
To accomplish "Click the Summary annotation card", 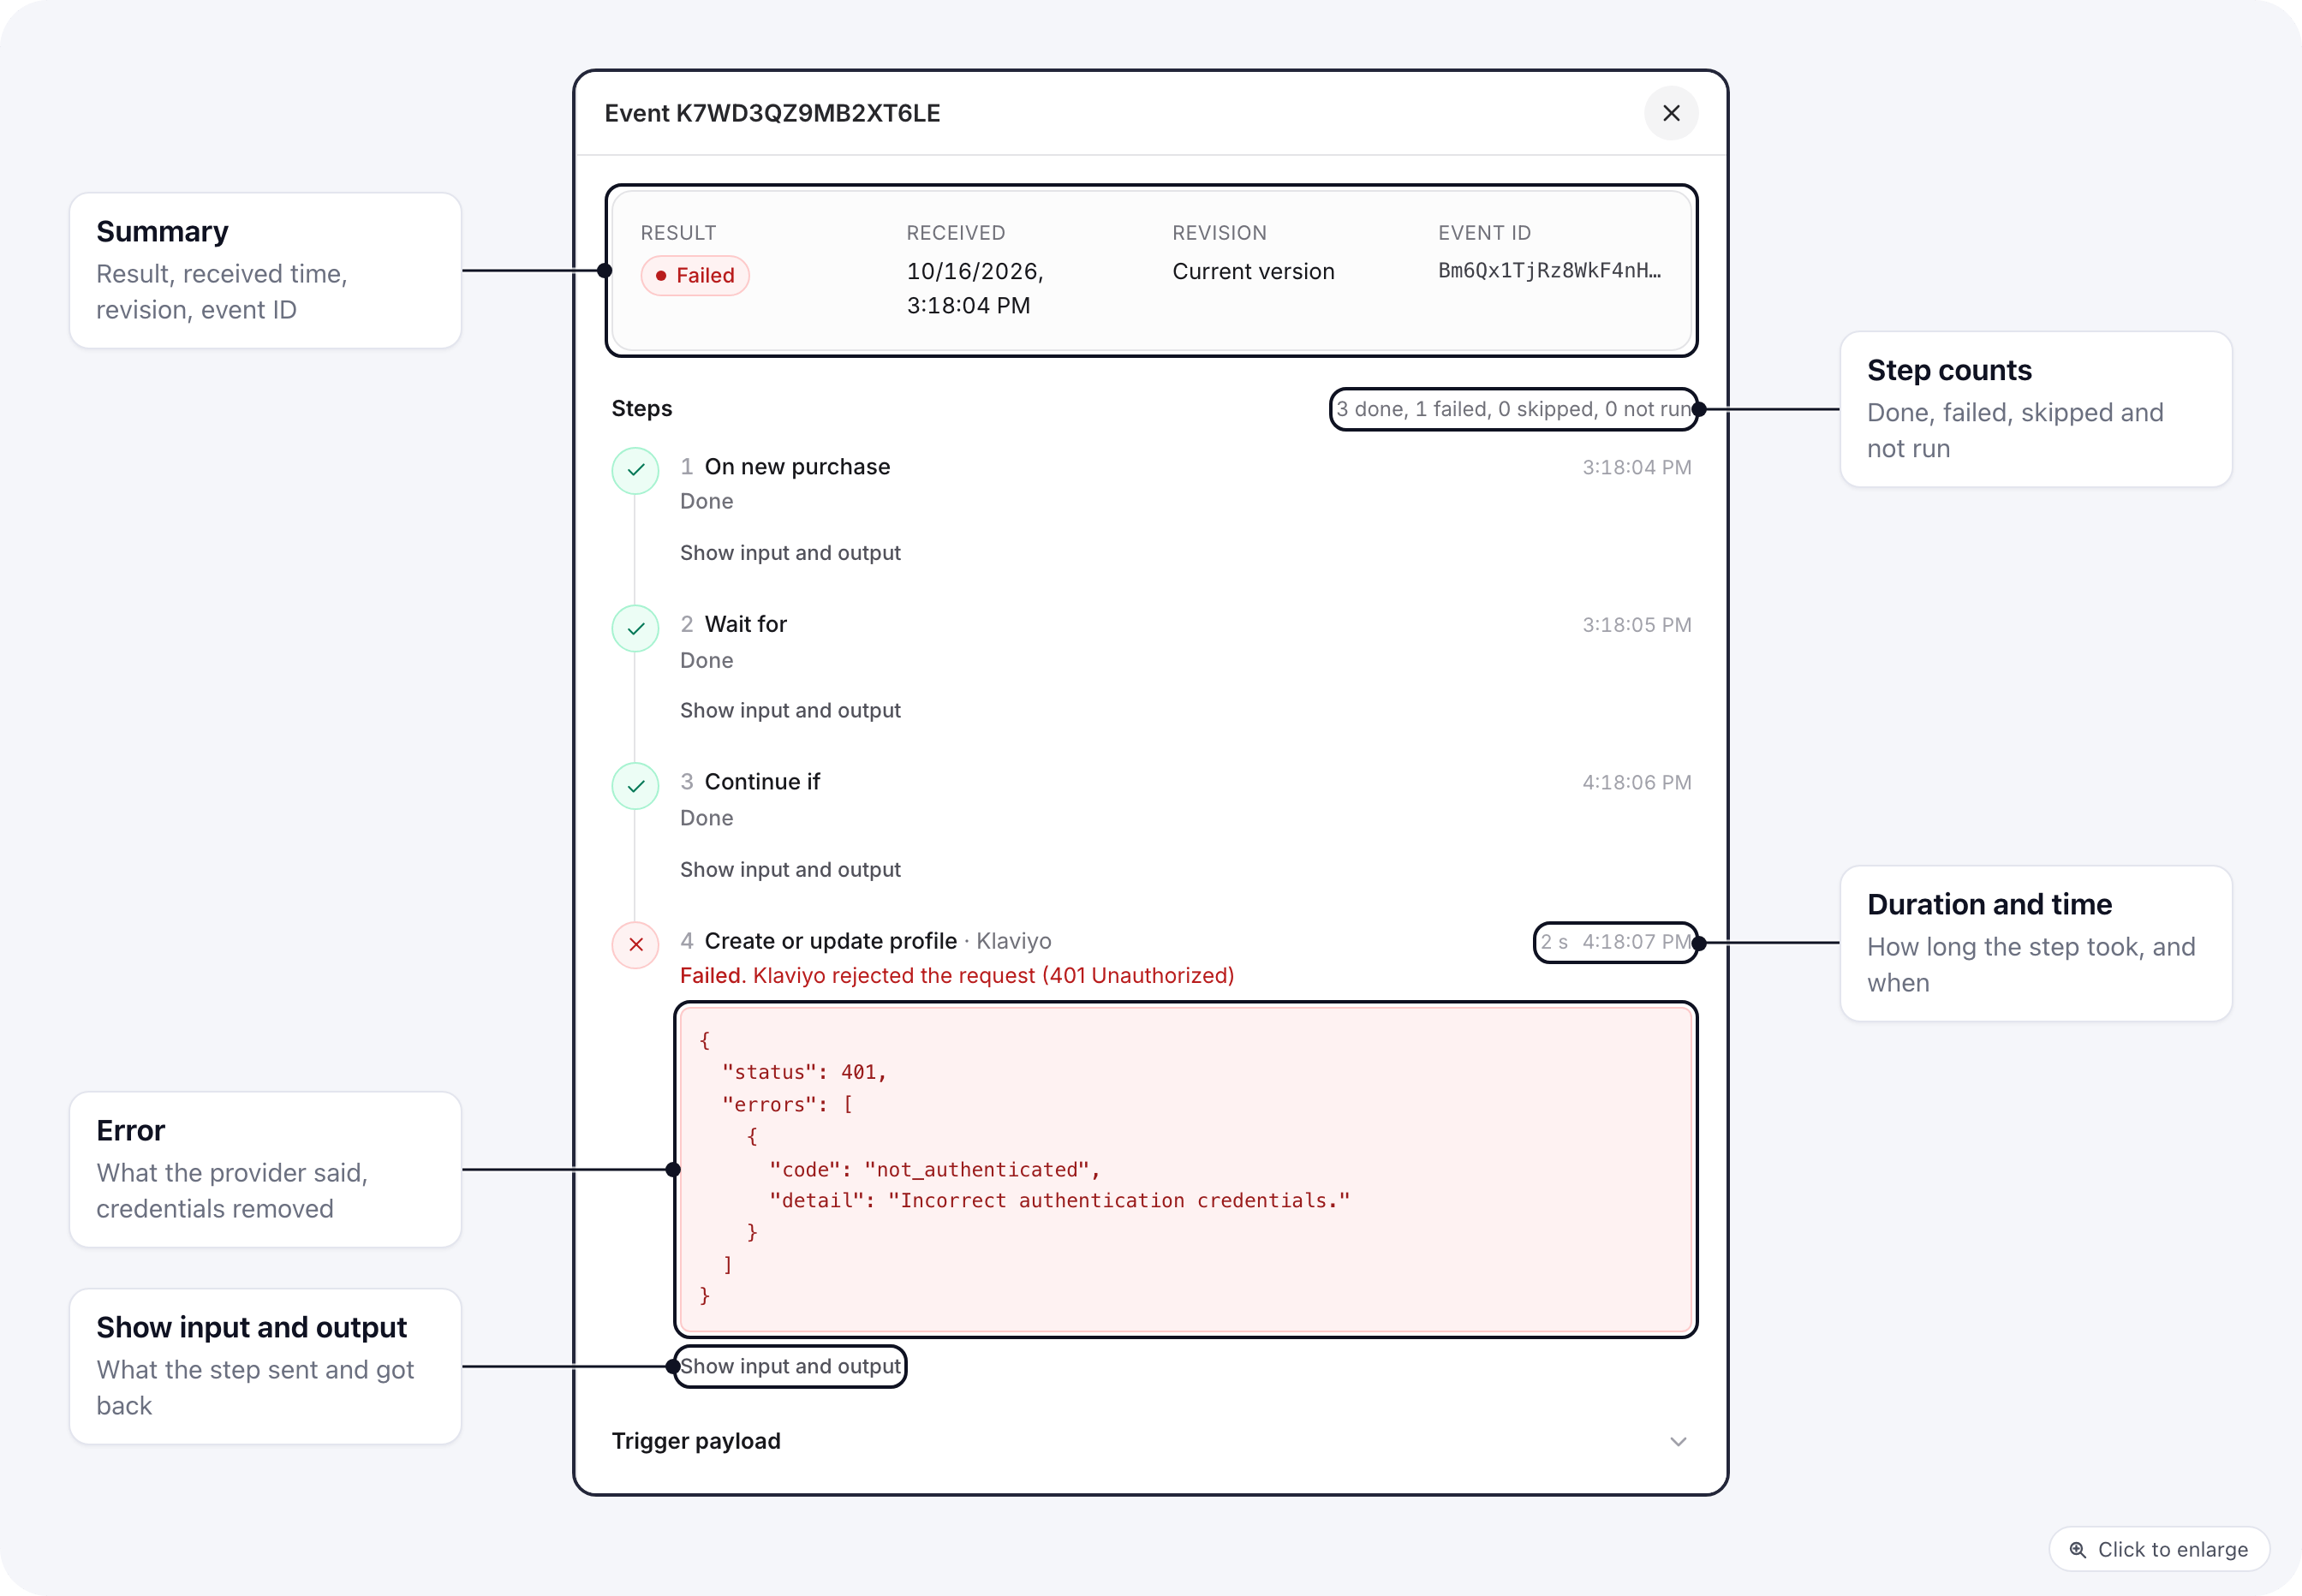I will [x=265, y=270].
